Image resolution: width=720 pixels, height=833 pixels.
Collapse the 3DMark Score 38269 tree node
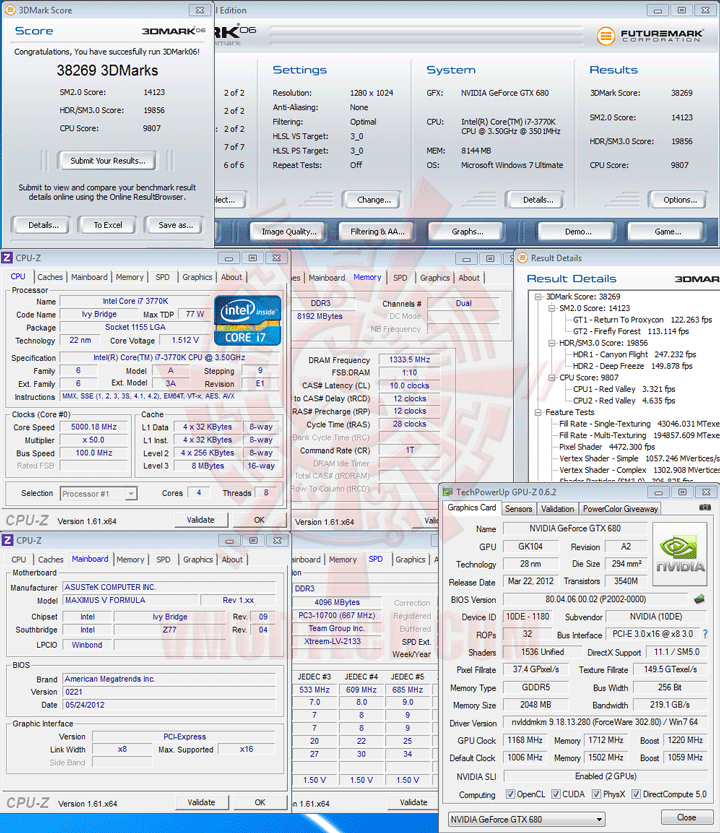pyautogui.click(x=538, y=296)
